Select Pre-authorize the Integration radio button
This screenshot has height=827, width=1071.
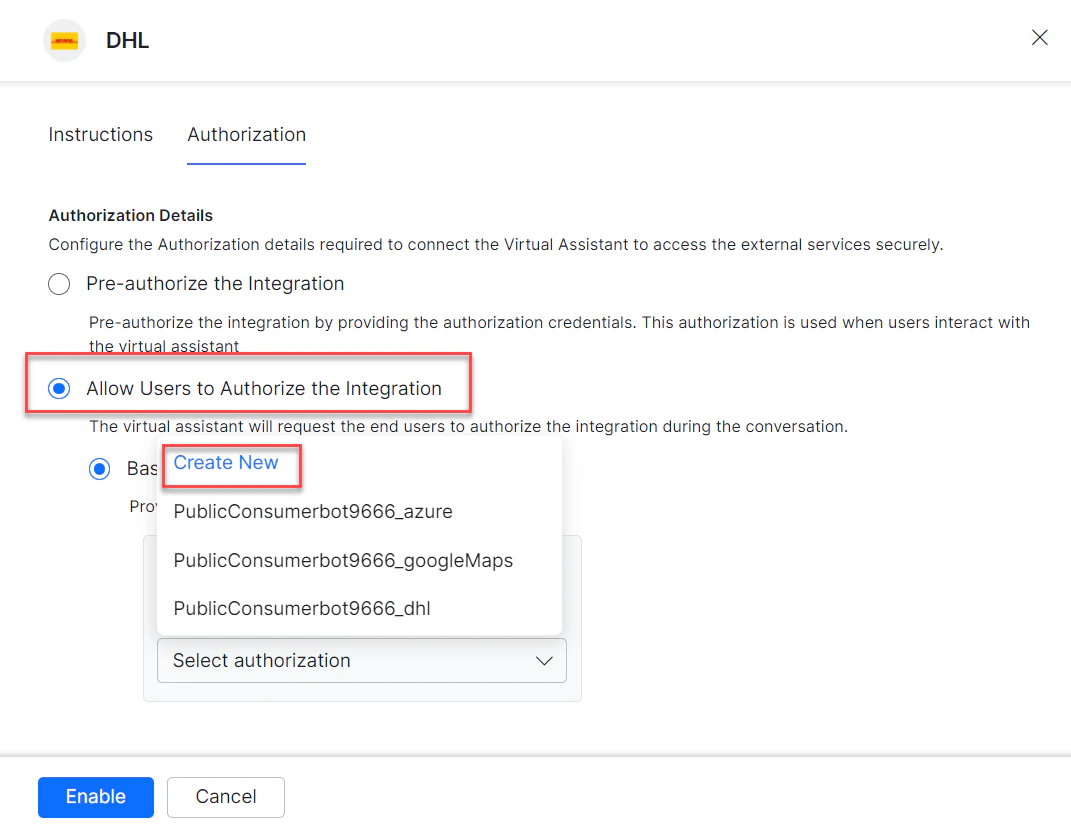pyautogui.click(x=58, y=284)
